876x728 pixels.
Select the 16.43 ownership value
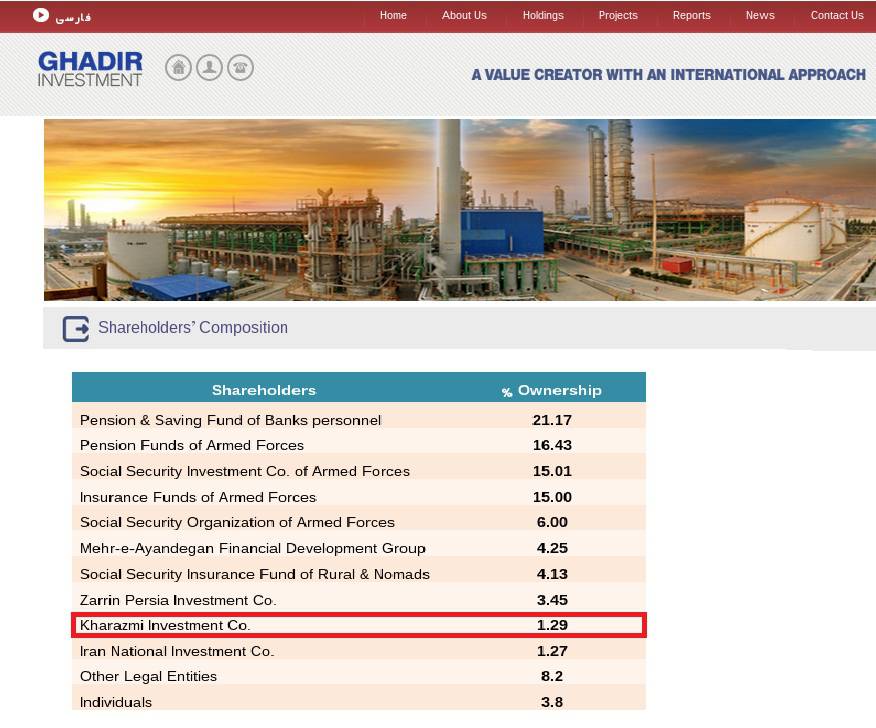click(x=552, y=445)
